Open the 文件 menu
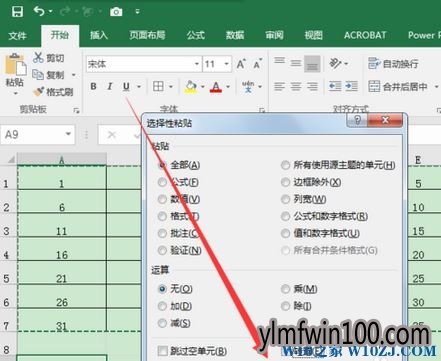Viewport: 441px width, 361px height. [17, 35]
